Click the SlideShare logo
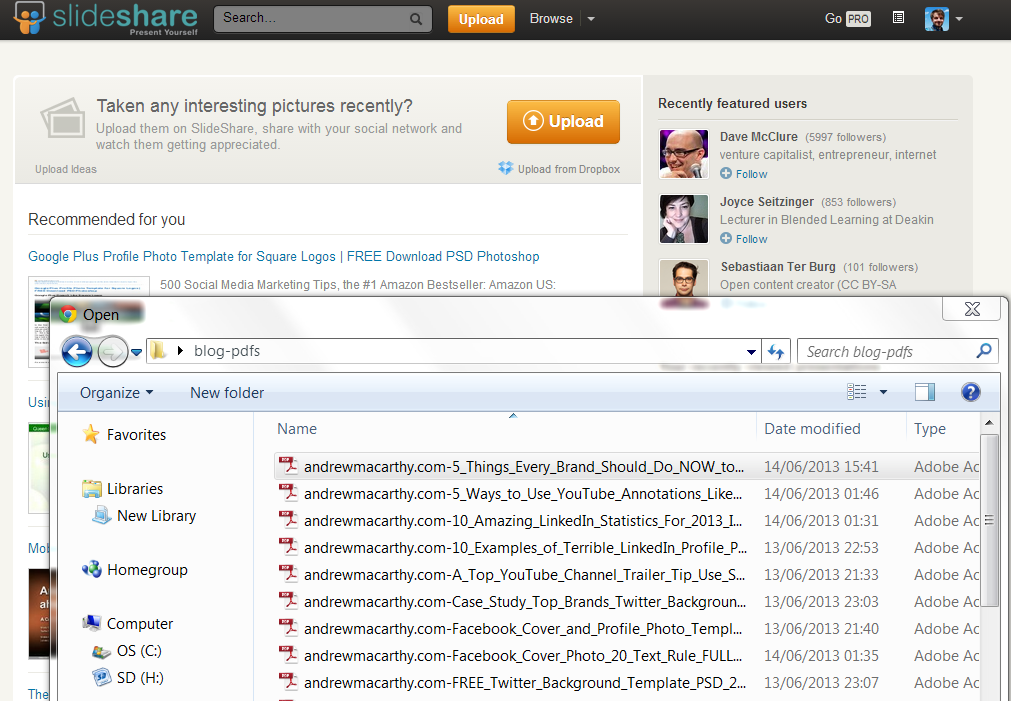The image size is (1011, 701). click(x=106, y=18)
